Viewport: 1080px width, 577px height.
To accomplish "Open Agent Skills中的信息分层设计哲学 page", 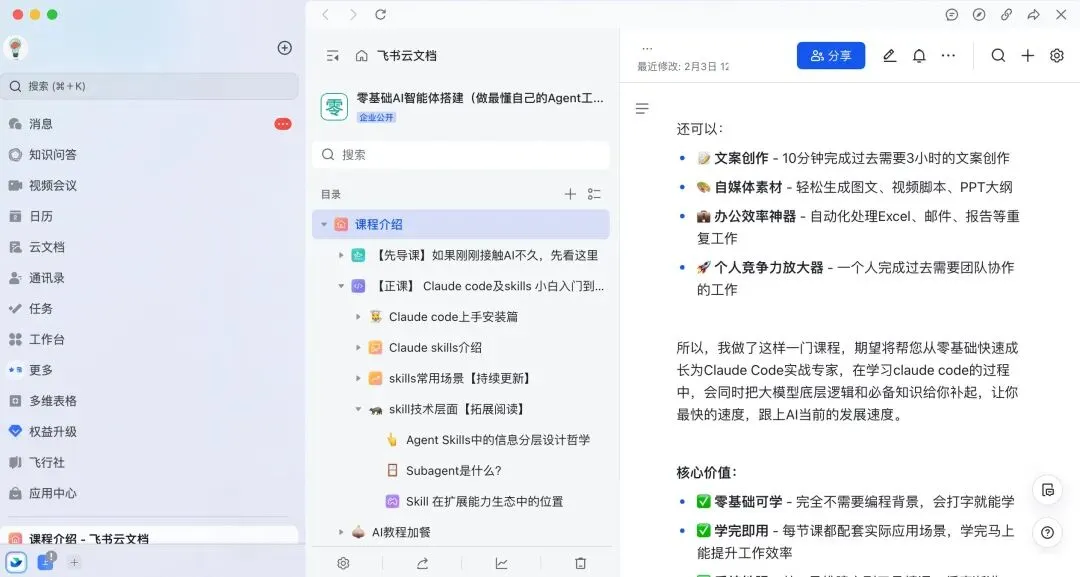I will point(498,440).
